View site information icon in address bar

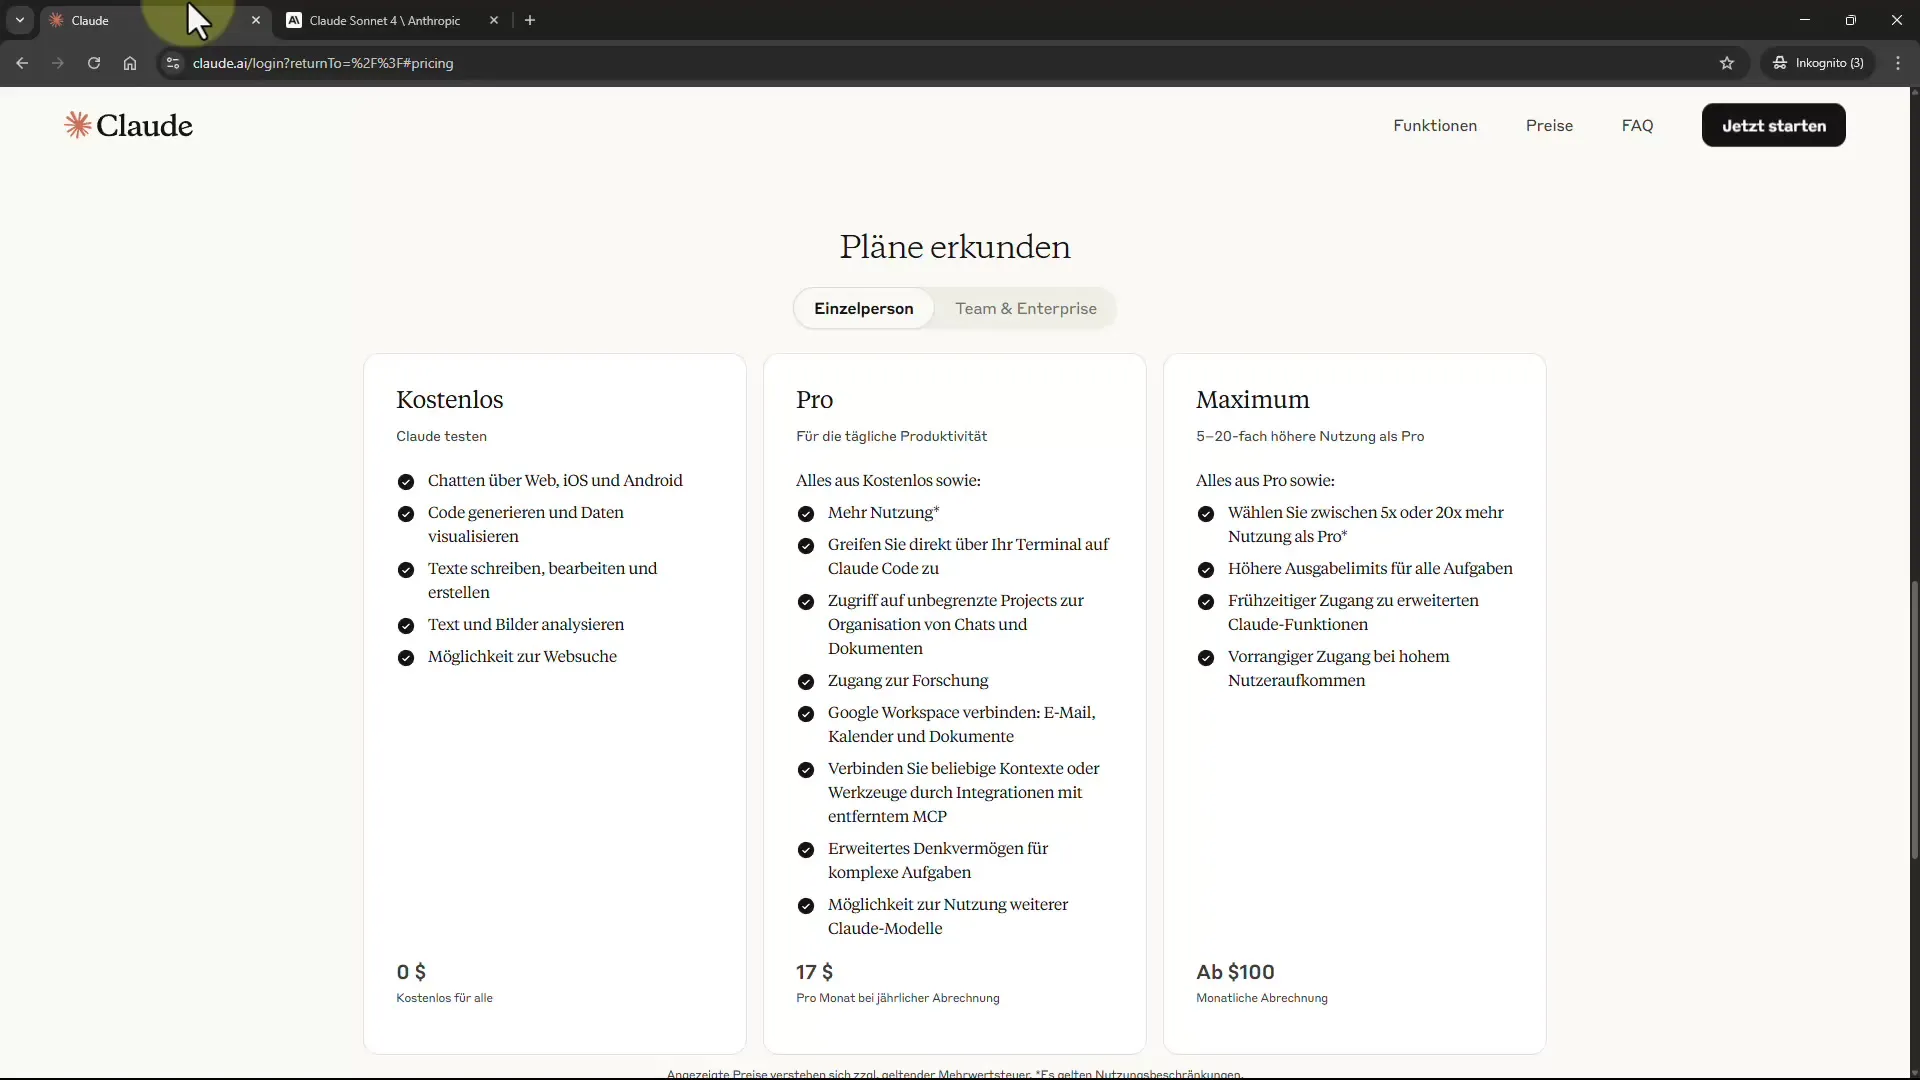(173, 63)
